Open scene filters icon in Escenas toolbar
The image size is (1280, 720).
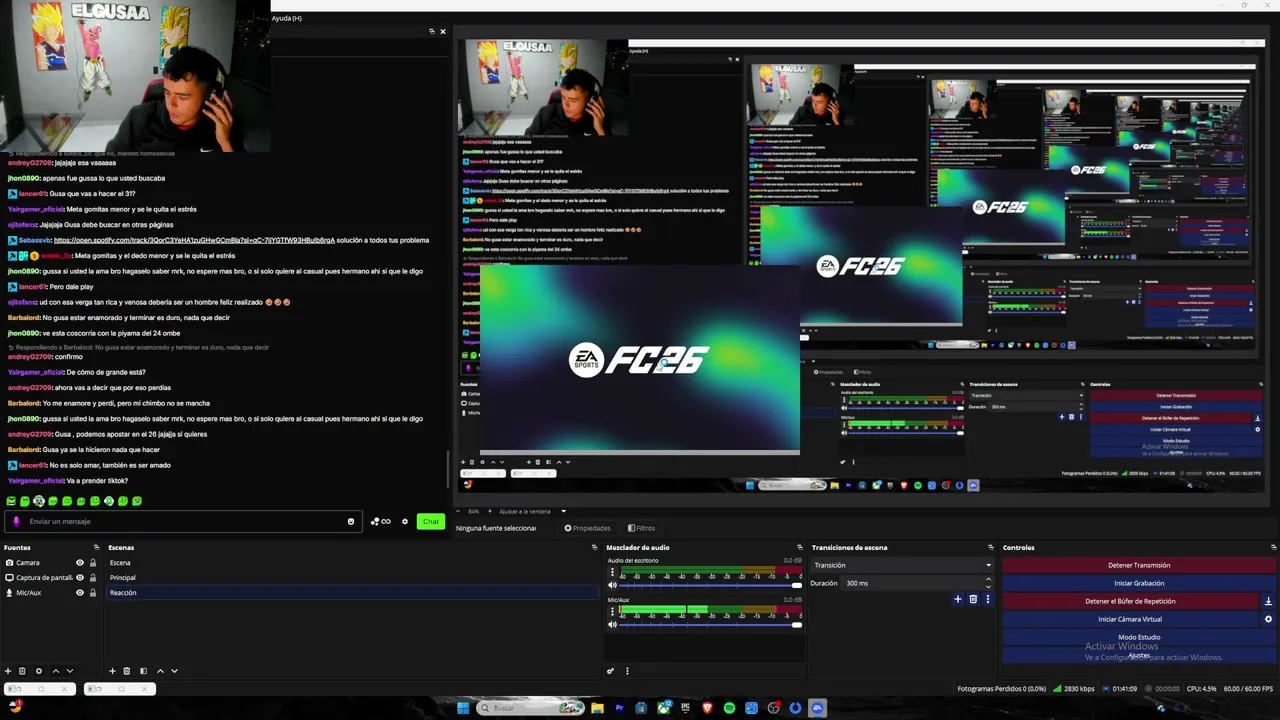coord(143,671)
